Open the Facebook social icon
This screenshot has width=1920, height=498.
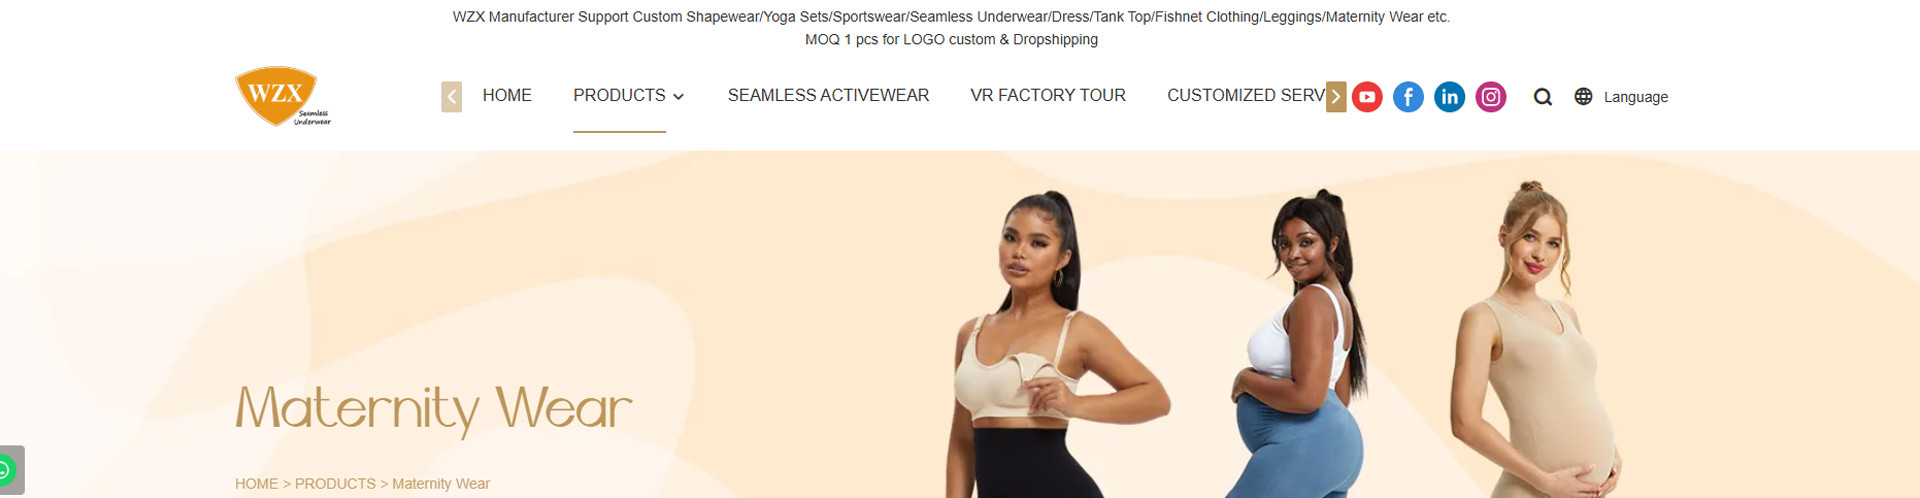coord(1408,97)
